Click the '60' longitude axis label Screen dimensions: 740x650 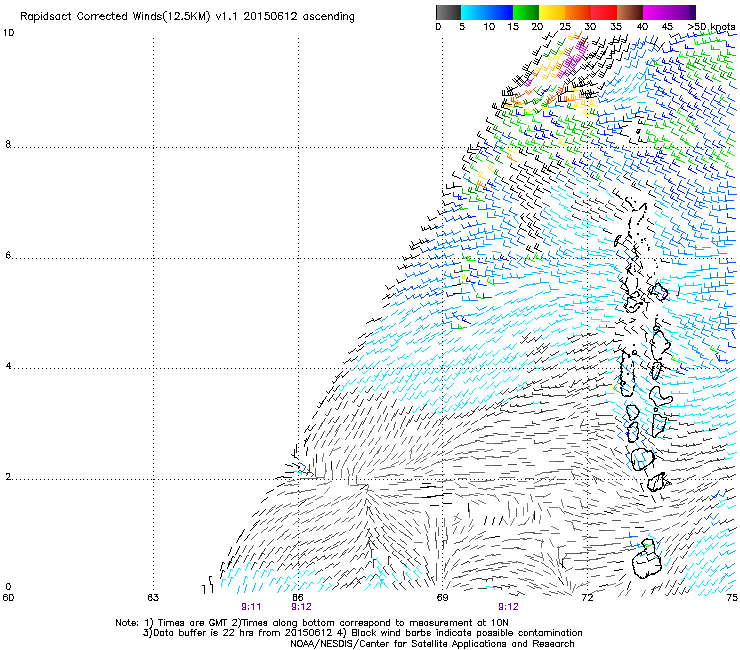pos(8,597)
